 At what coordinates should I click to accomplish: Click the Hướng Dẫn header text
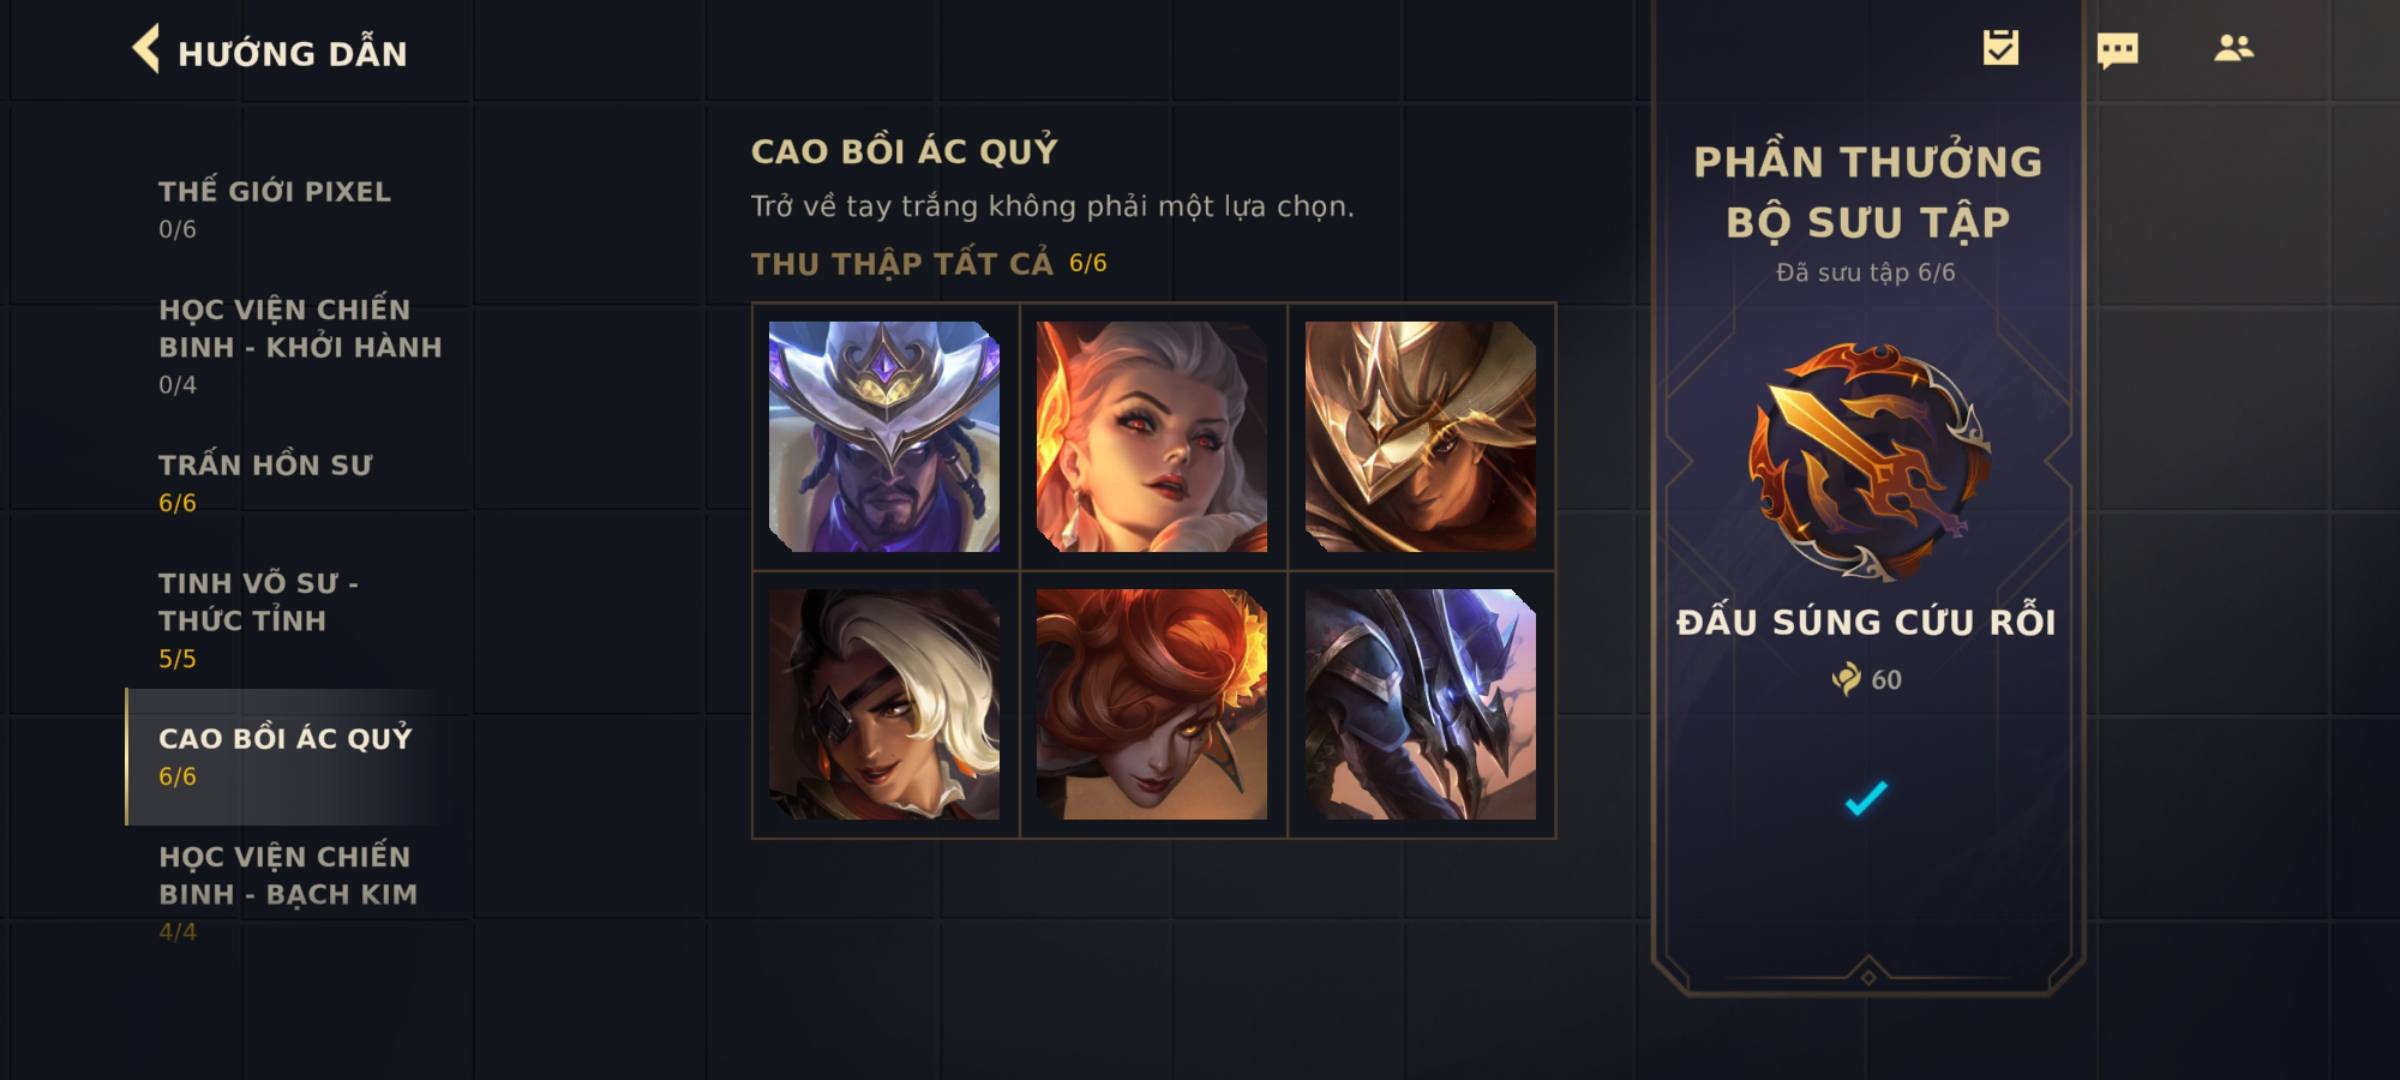coord(292,52)
